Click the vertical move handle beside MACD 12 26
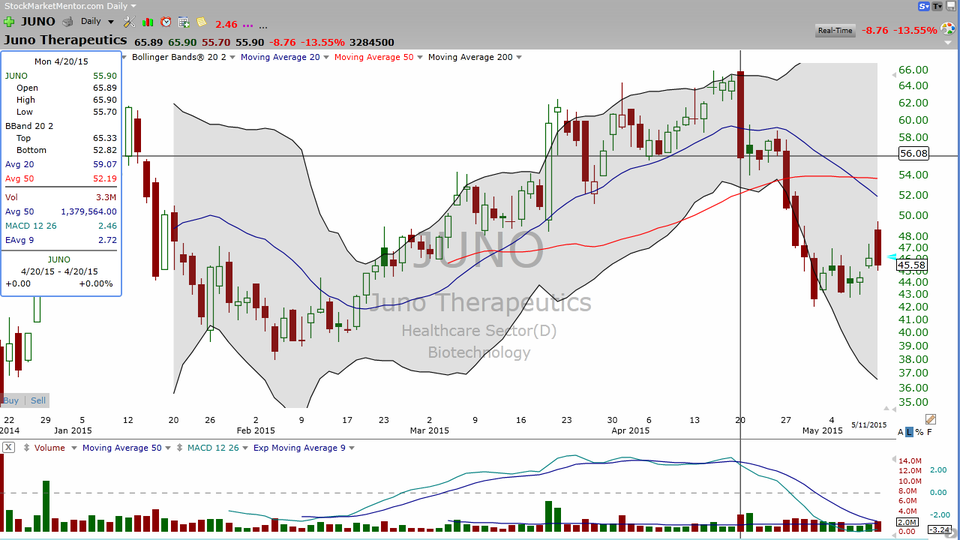The image size is (960, 540). tap(179, 448)
